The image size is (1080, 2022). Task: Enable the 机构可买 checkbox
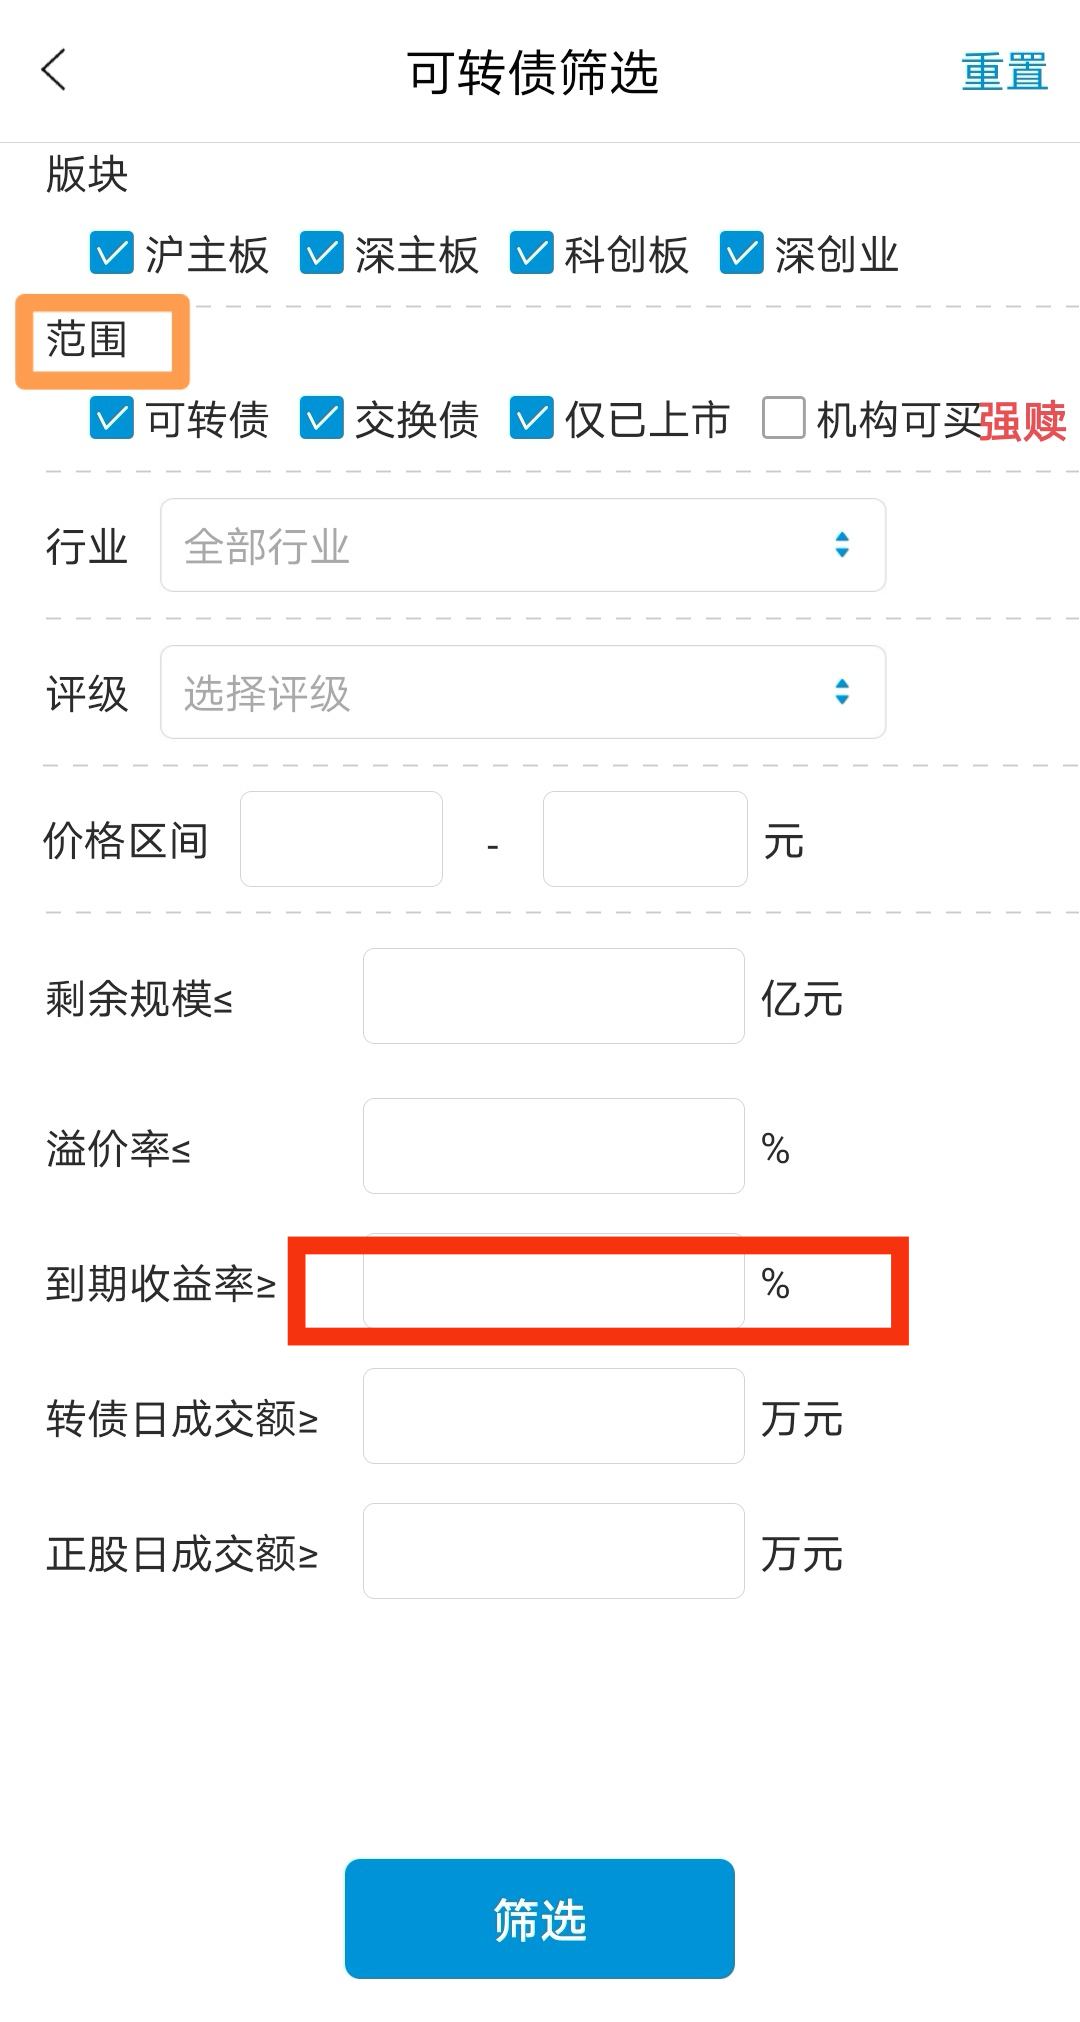coord(784,418)
